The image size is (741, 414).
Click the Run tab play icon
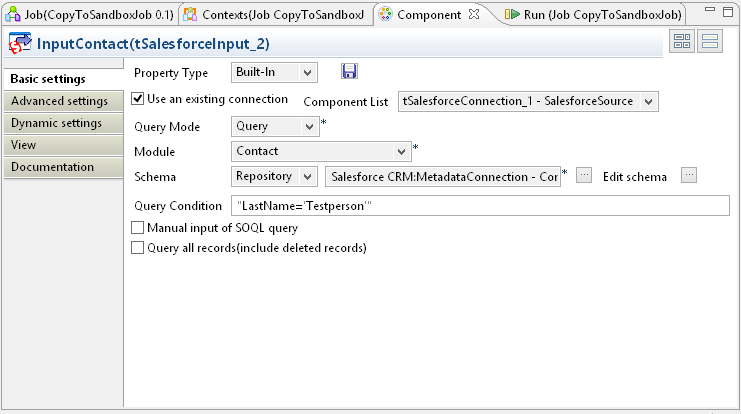(x=512, y=14)
